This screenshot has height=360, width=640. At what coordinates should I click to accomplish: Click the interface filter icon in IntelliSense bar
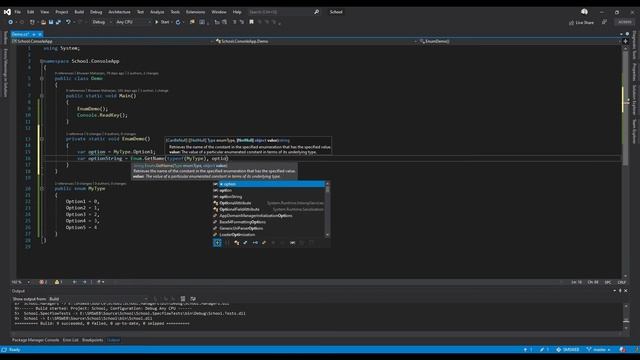tap(255, 242)
